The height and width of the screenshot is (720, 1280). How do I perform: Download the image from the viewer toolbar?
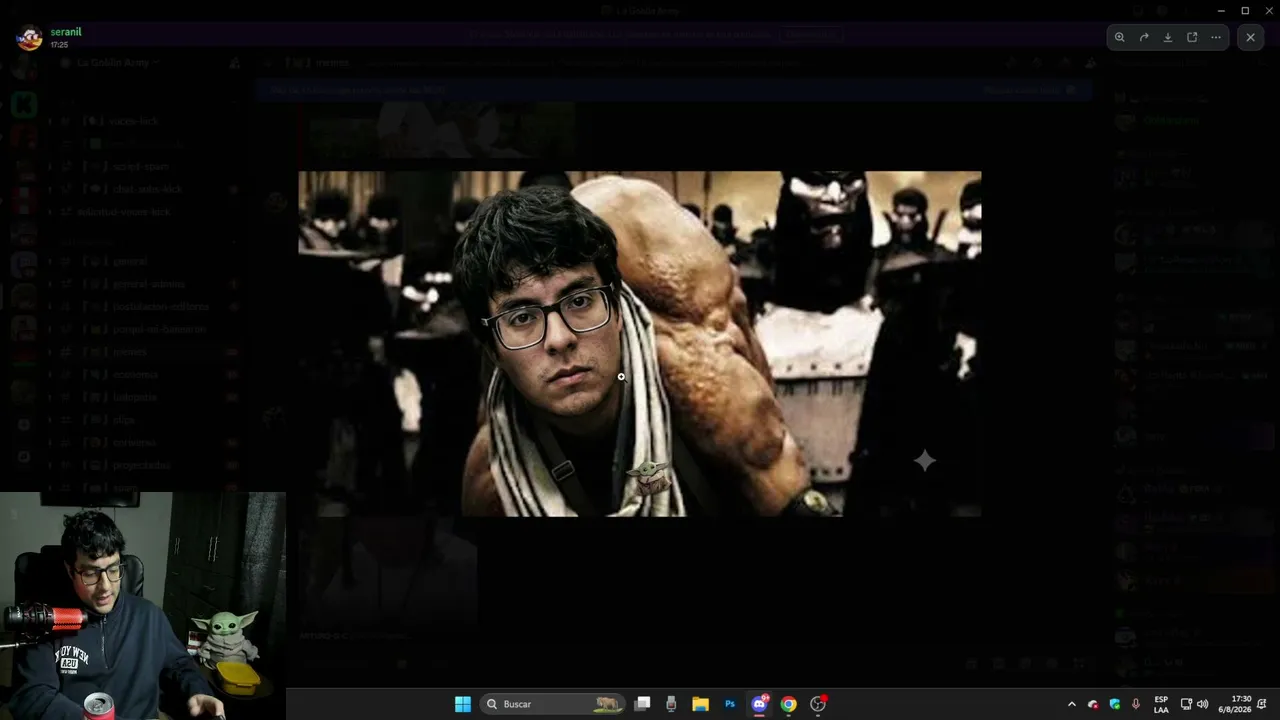(1168, 37)
